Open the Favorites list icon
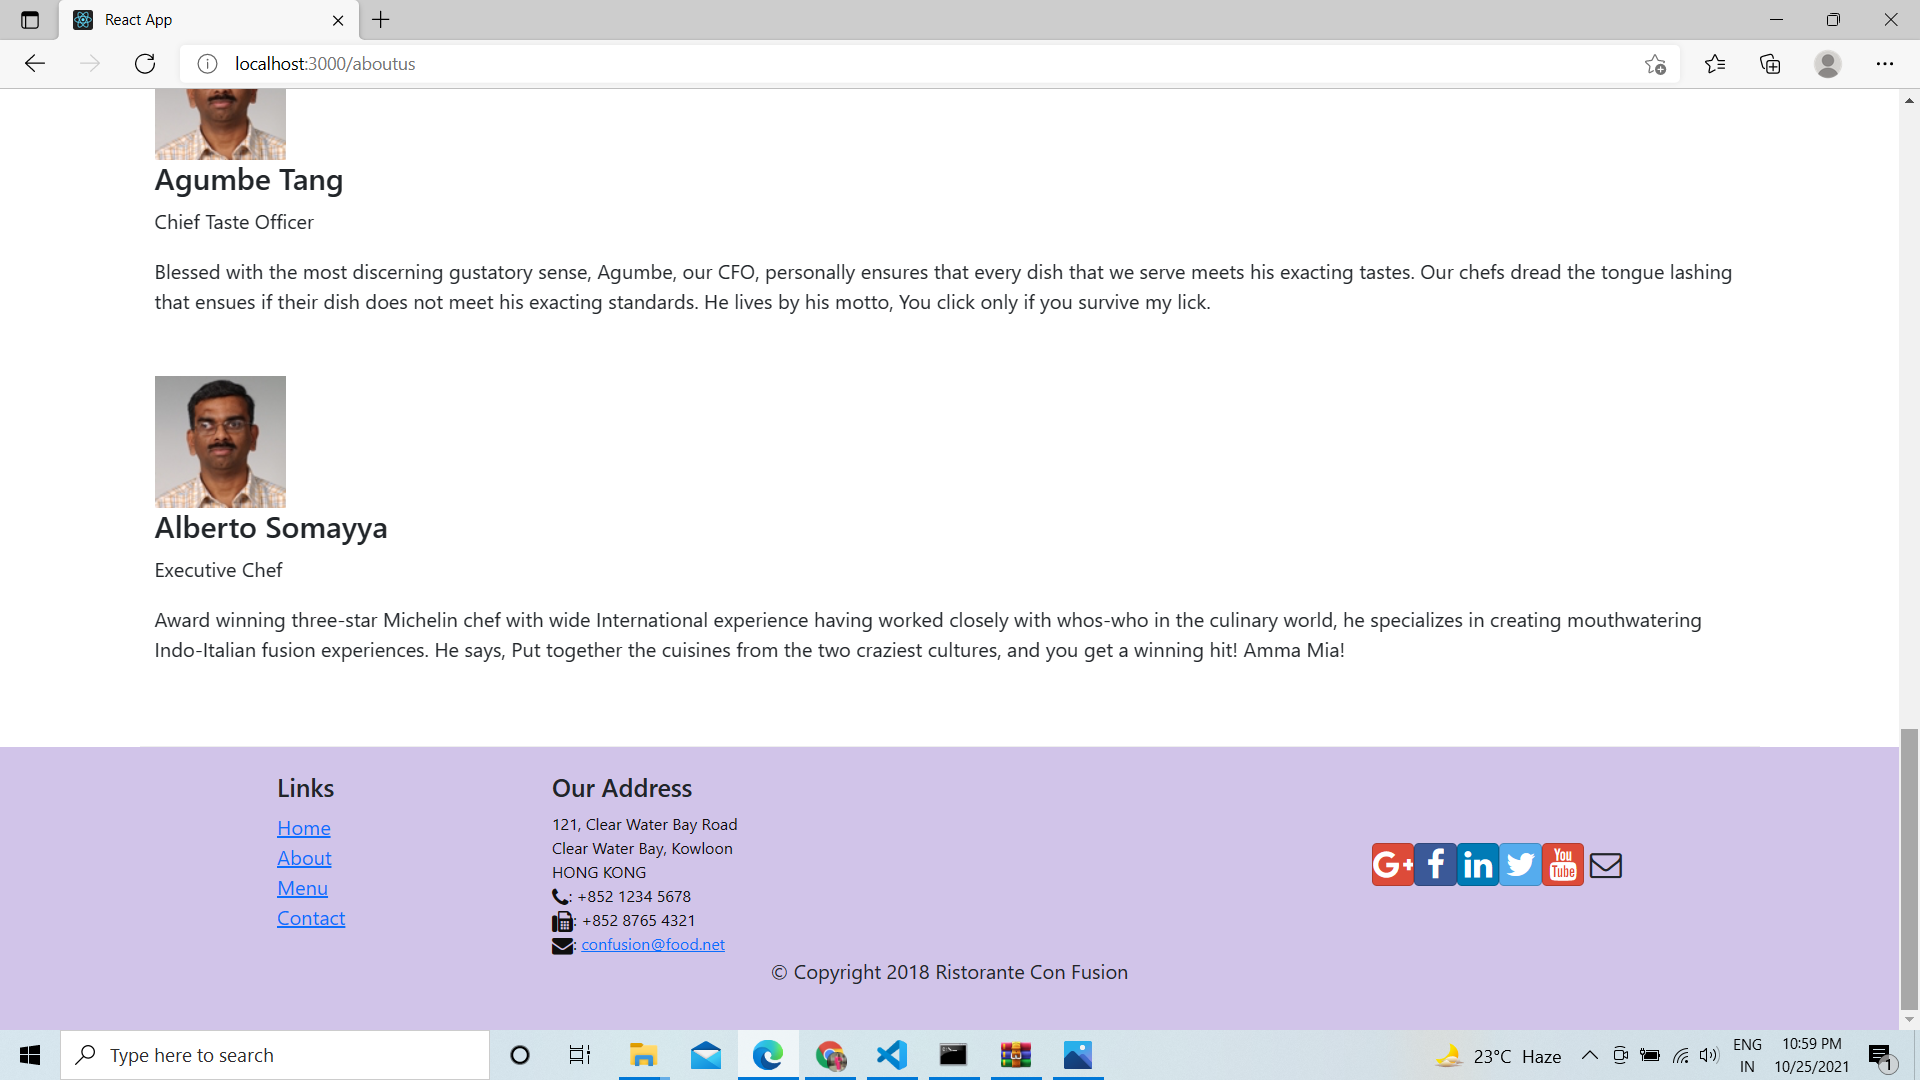Screen dimensions: 1920x1080 (1715, 64)
